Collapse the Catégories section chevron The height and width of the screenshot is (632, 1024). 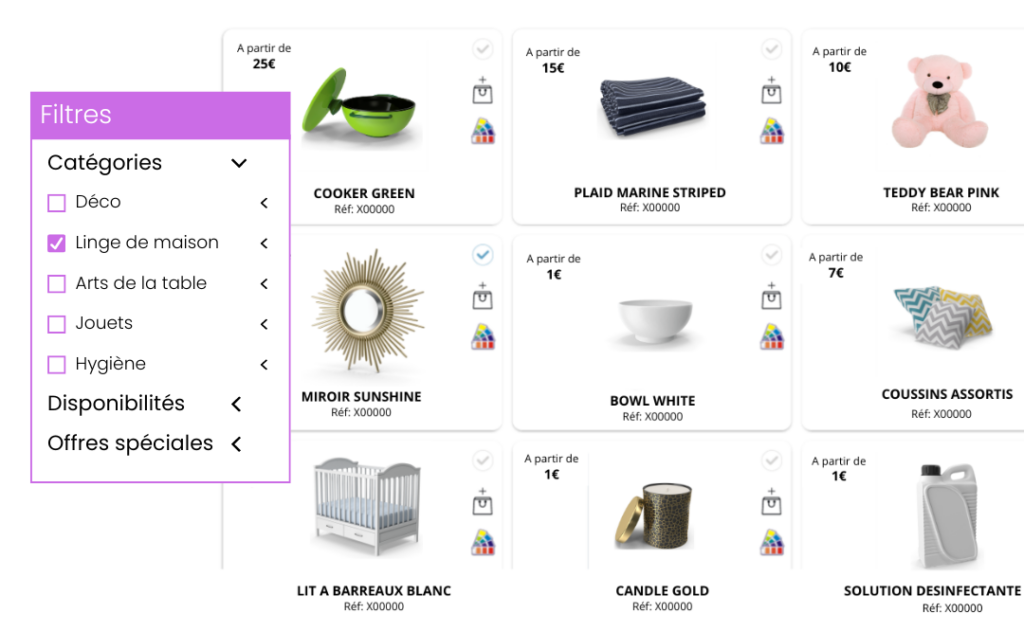pos(239,163)
